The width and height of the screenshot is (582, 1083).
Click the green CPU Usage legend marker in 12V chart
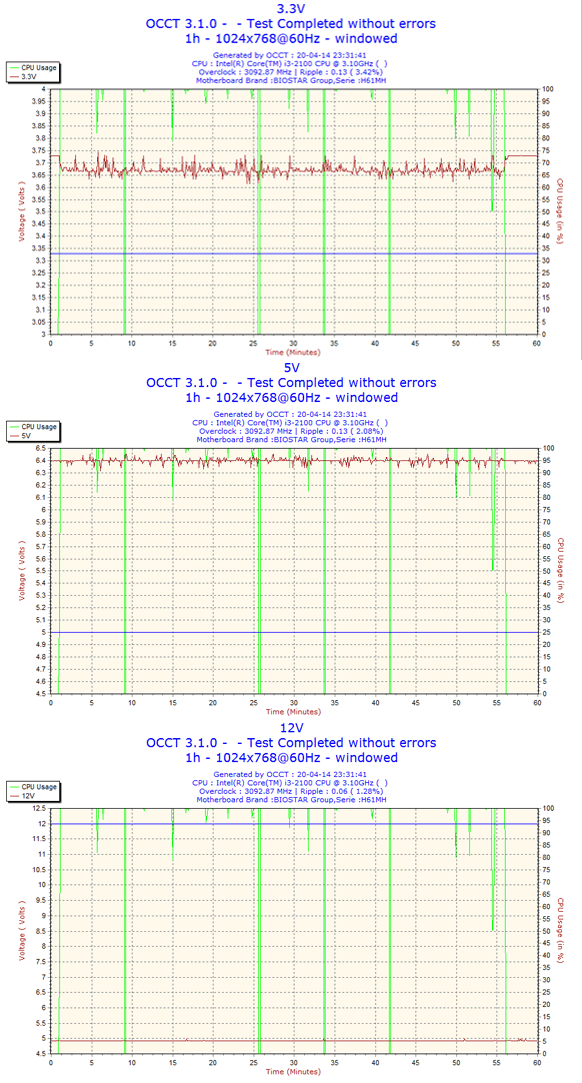point(13,787)
